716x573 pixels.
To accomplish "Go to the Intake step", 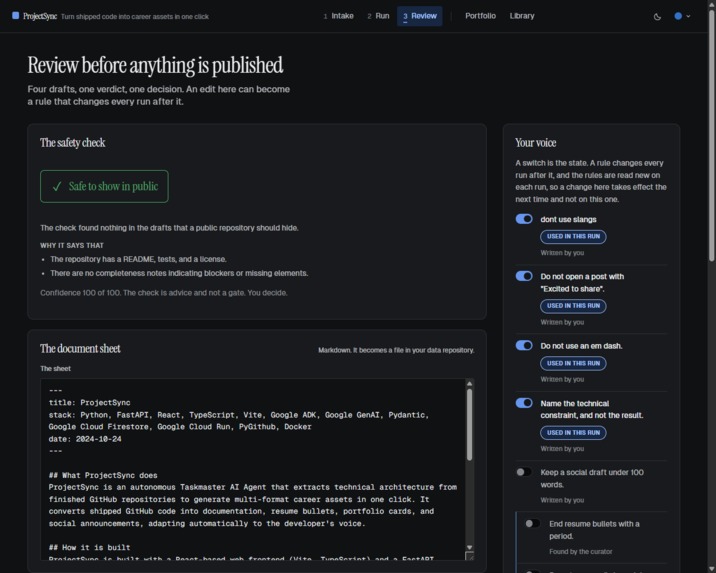I will pos(338,16).
